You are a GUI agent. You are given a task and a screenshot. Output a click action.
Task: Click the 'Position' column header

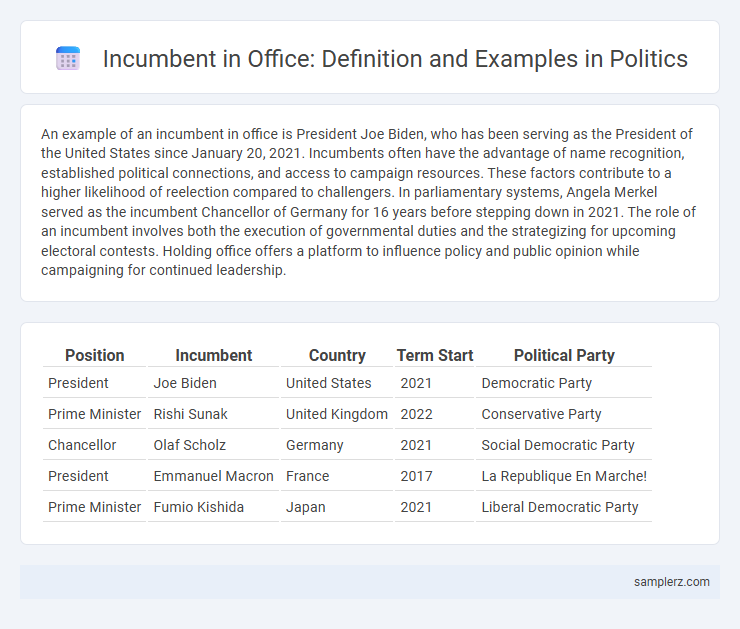coord(94,355)
